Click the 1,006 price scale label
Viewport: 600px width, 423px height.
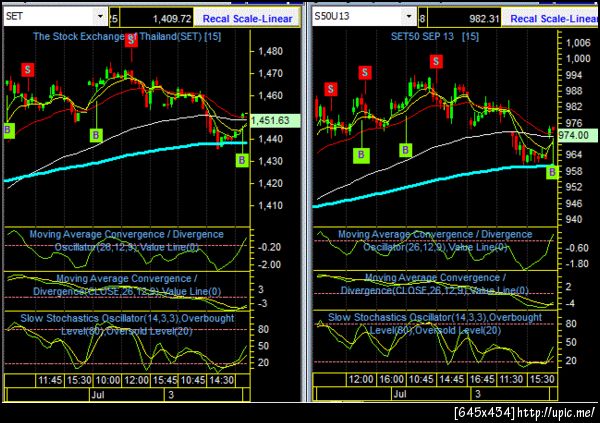[x=578, y=42]
